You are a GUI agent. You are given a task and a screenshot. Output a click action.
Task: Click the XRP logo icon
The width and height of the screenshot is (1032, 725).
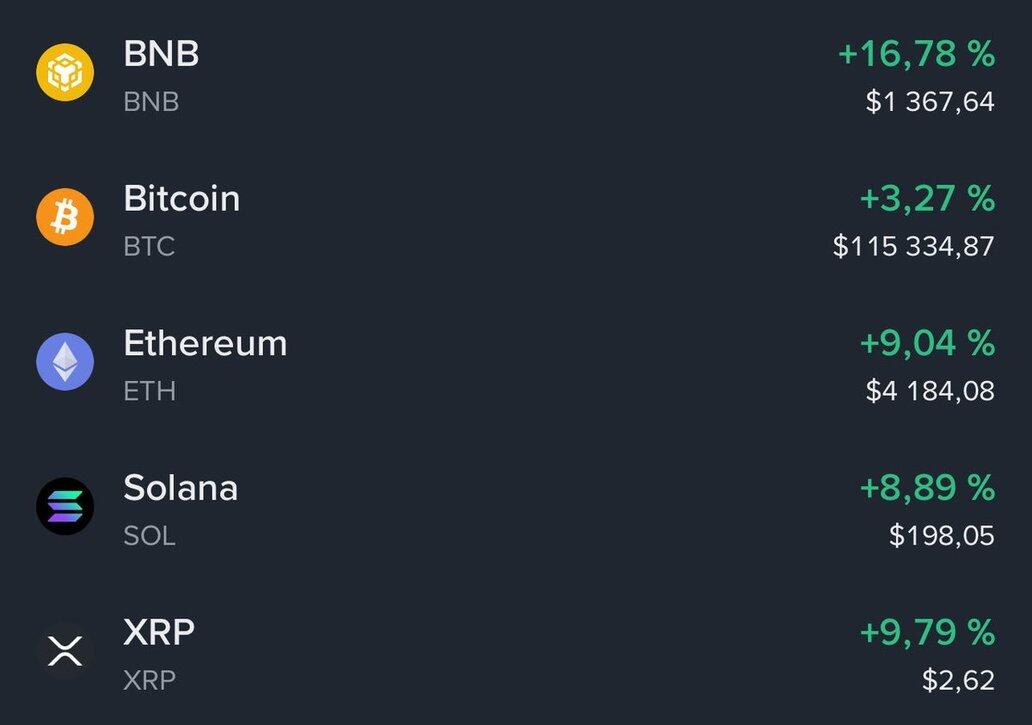pos(65,651)
